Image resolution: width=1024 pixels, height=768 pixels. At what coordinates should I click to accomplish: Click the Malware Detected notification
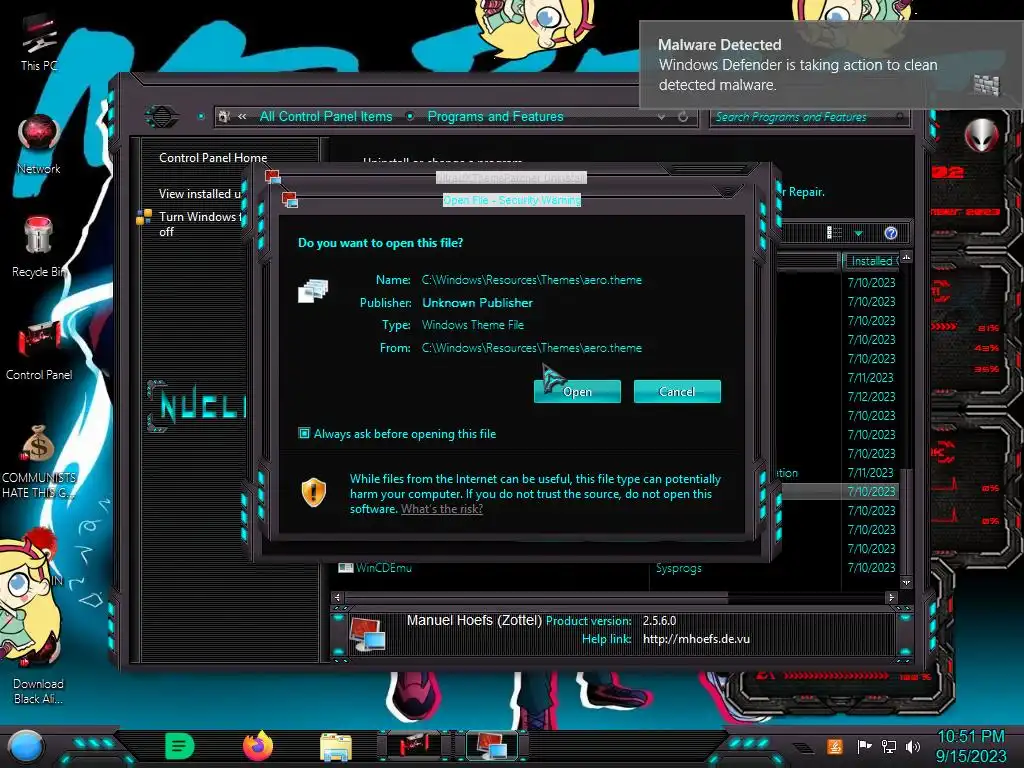click(x=829, y=64)
